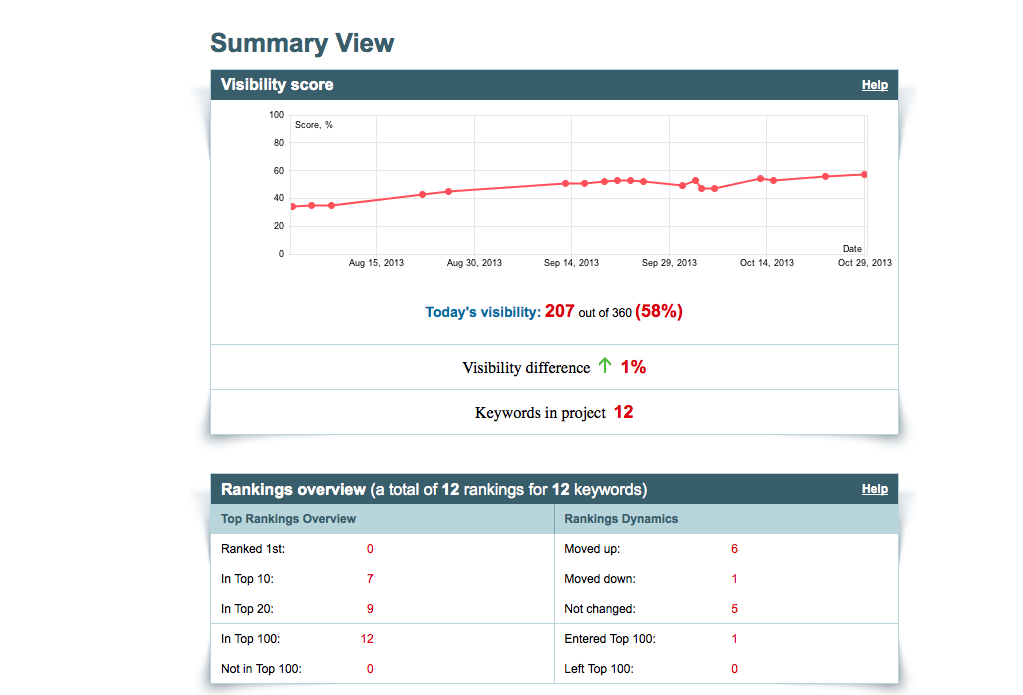Click the 'Aug 30, 2013' axis date label
The image size is (1023, 695).
point(474,263)
